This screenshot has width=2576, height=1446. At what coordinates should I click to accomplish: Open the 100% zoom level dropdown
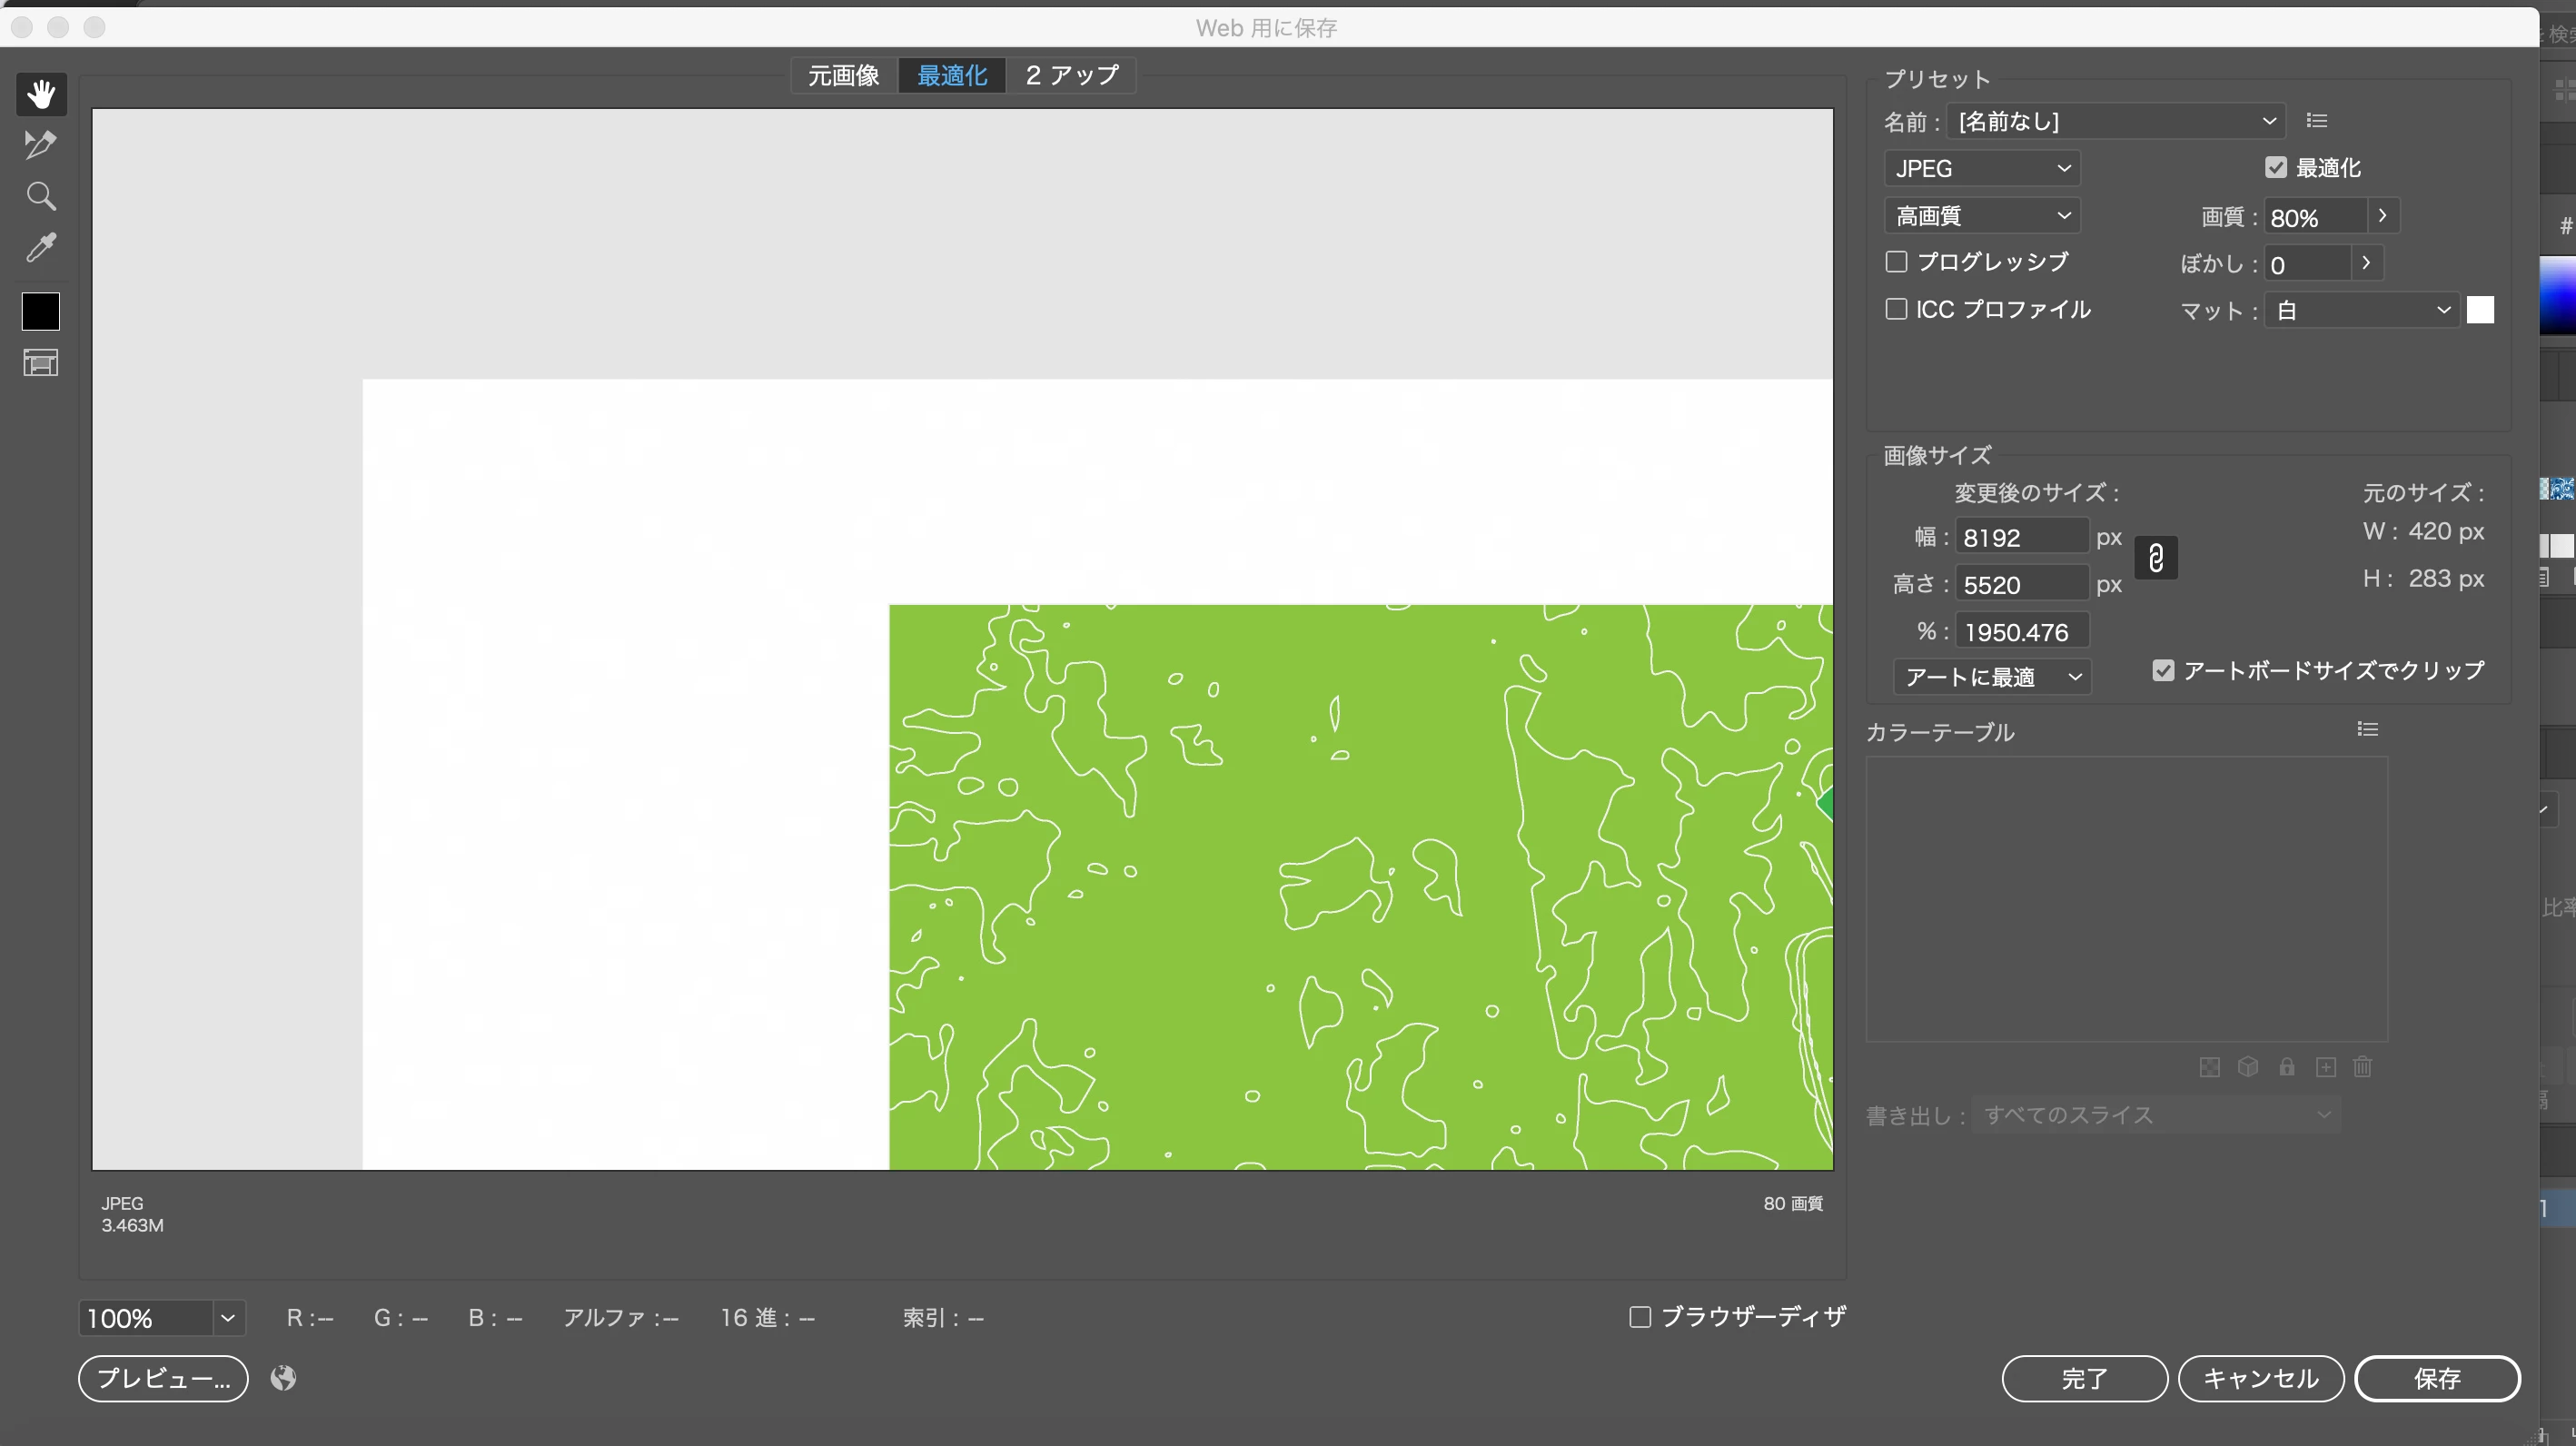(227, 1319)
